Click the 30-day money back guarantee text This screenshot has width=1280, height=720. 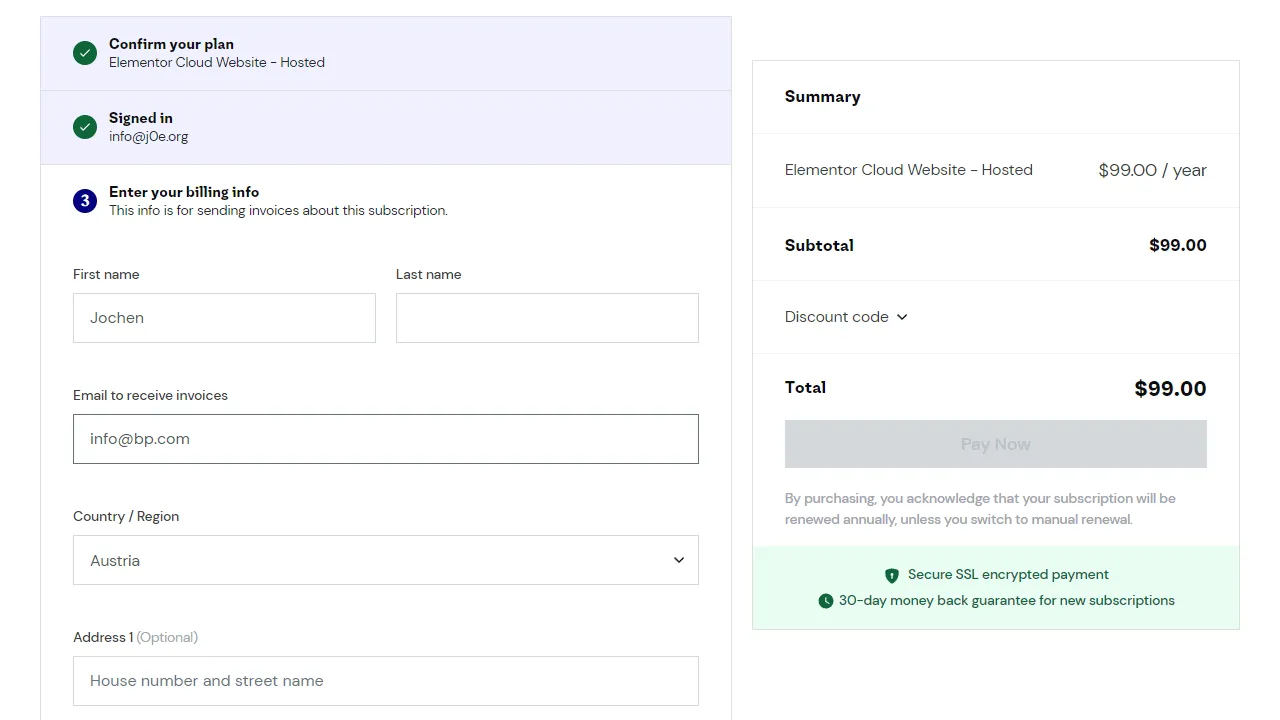(1007, 601)
